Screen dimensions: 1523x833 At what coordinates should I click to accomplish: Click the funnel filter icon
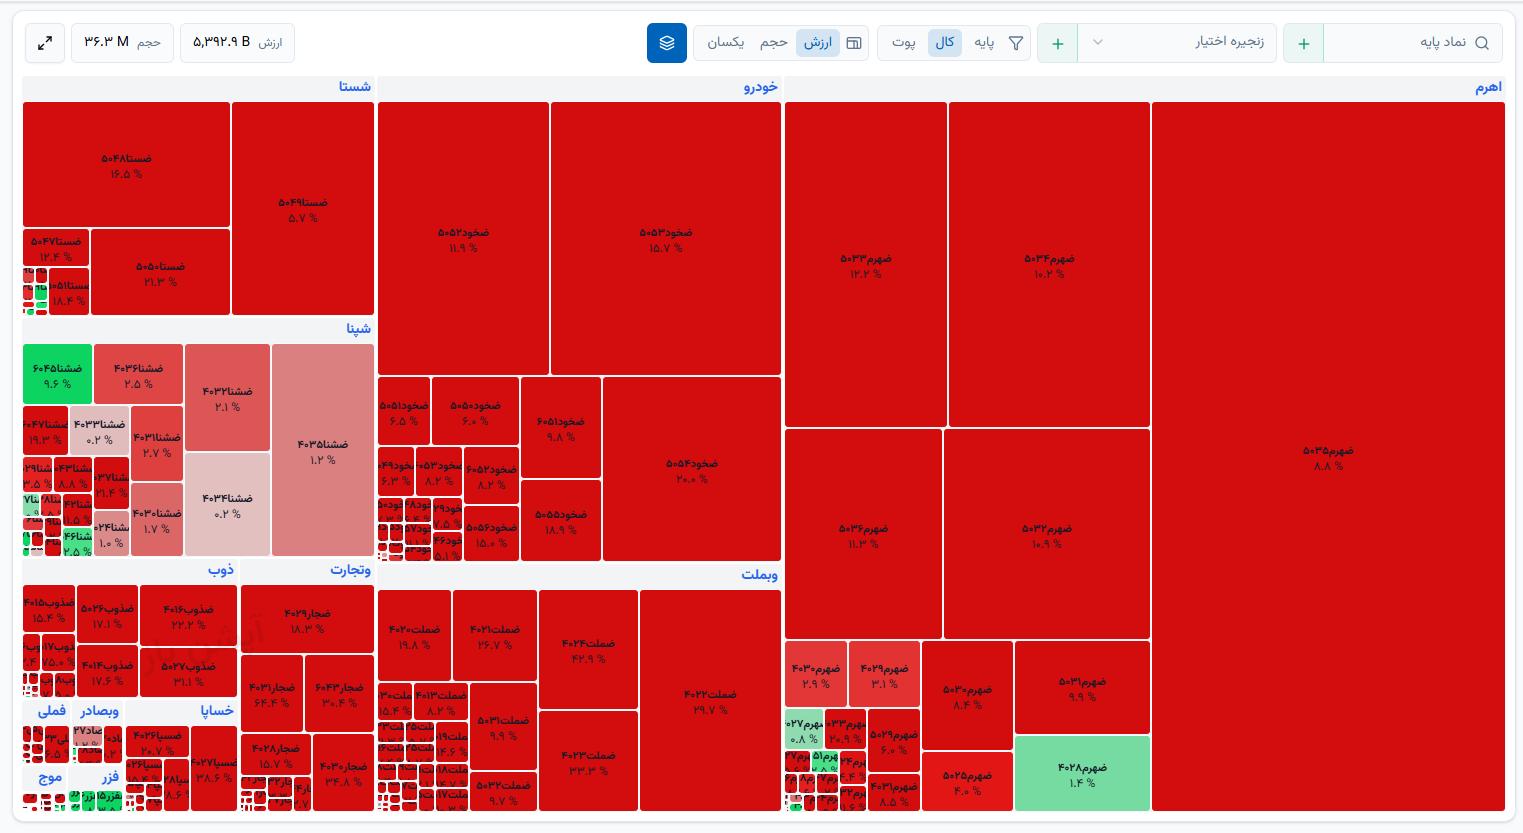[1016, 43]
